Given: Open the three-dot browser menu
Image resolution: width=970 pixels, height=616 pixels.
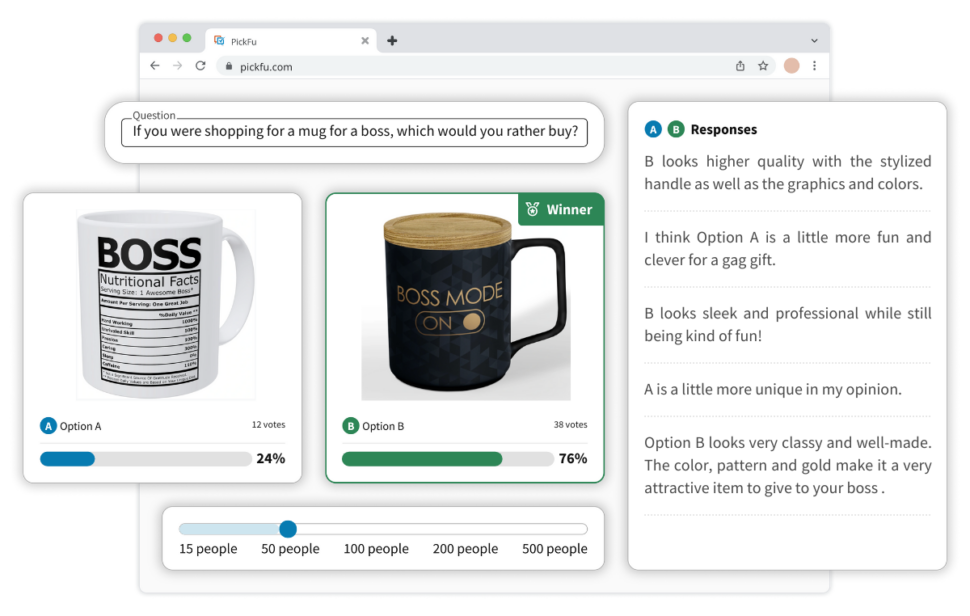Looking at the screenshot, I should [814, 66].
